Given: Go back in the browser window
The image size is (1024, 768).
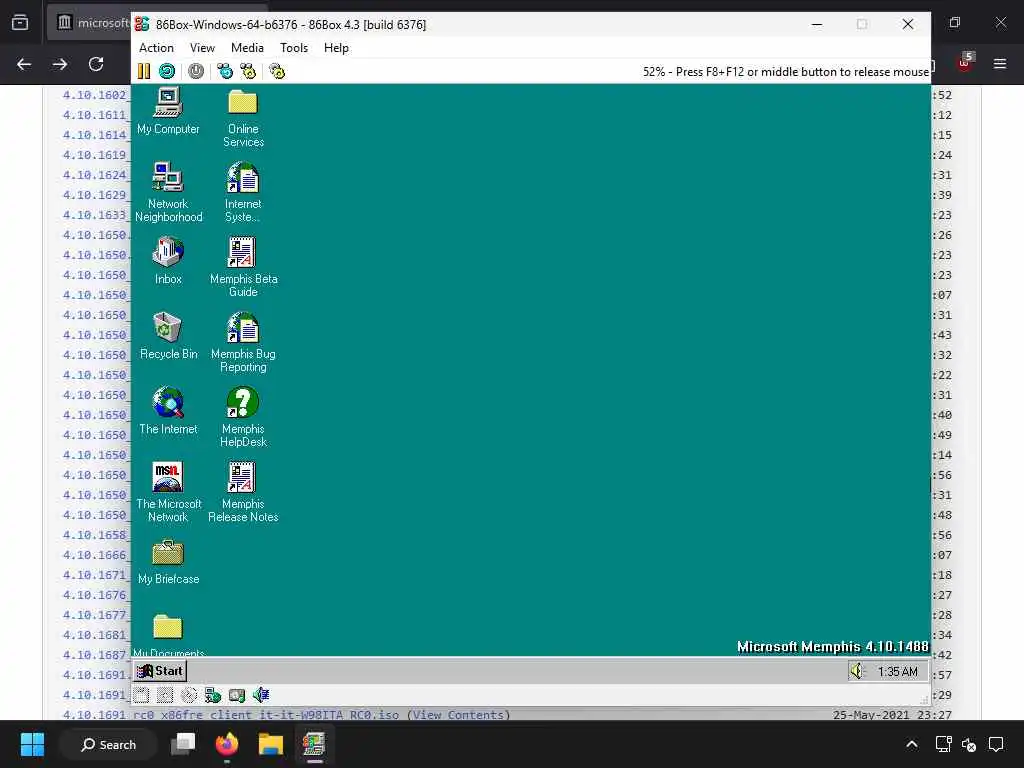Looking at the screenshot, I should pos(24,64).
